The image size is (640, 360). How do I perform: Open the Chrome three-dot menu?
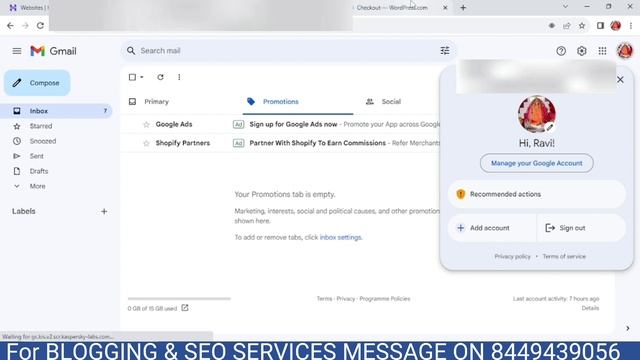click(x=631, y=26)
